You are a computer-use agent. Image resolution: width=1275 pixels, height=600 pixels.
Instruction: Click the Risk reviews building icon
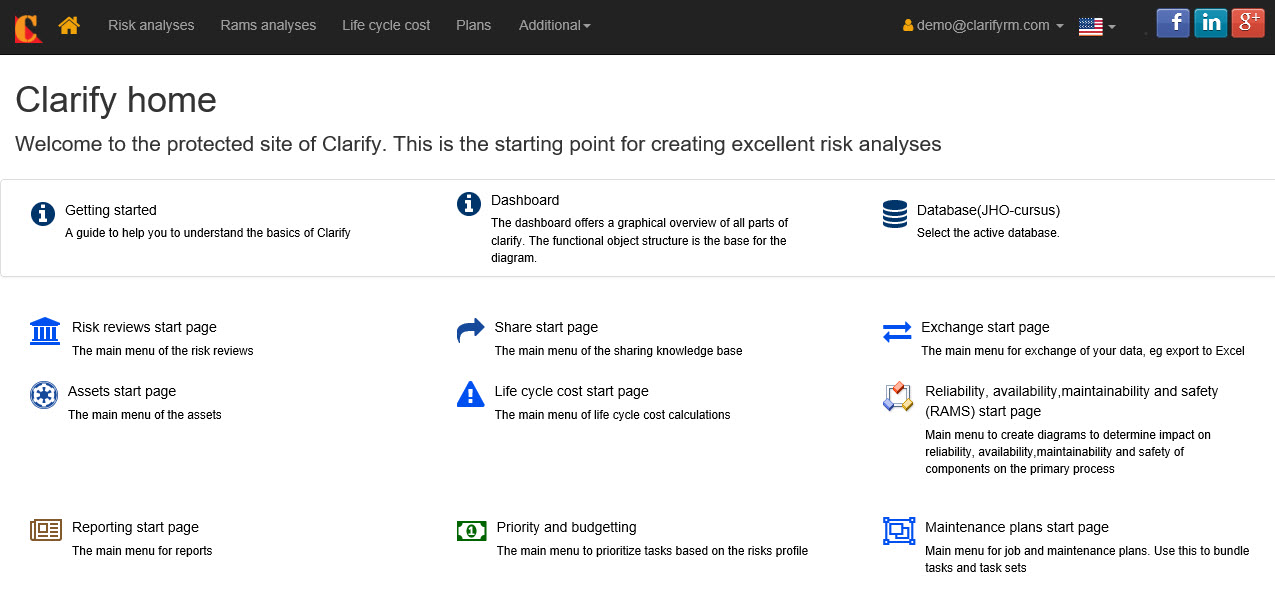click(45, 331)
